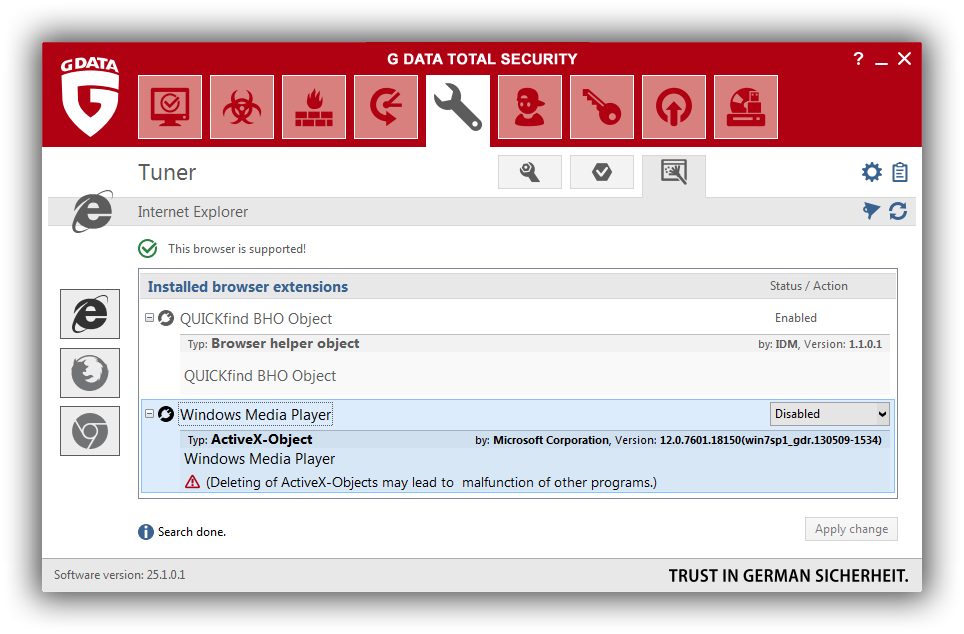Switch to the Browser Cleaner tab
Image resolution: width=964 pixels, height=634 pixels.
pos(674,174)
